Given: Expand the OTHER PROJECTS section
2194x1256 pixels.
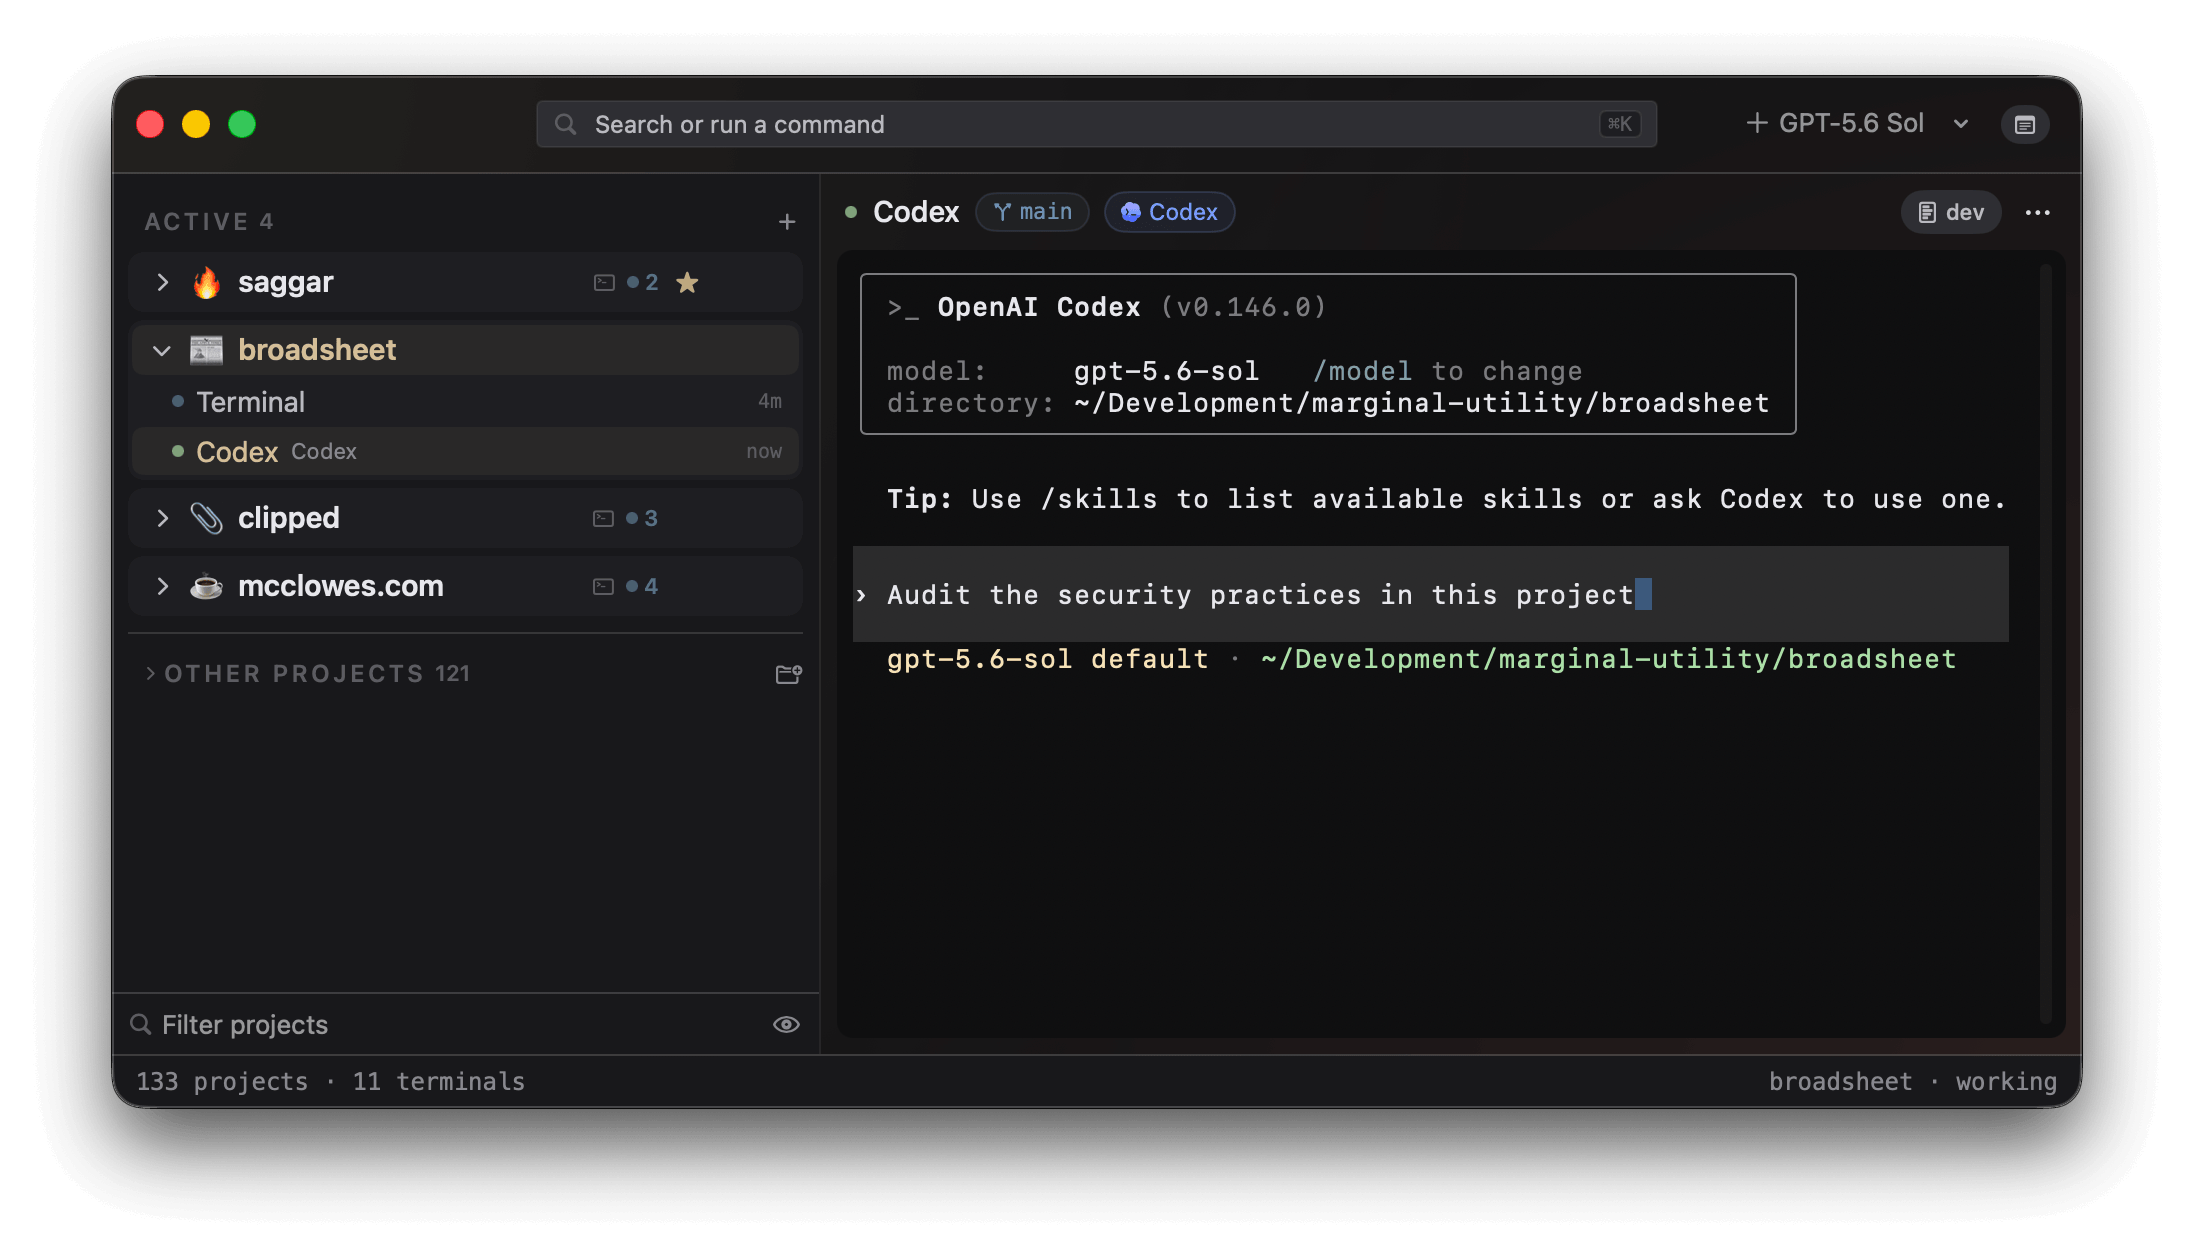Looking at the screenshot, I should click(150, 674).
